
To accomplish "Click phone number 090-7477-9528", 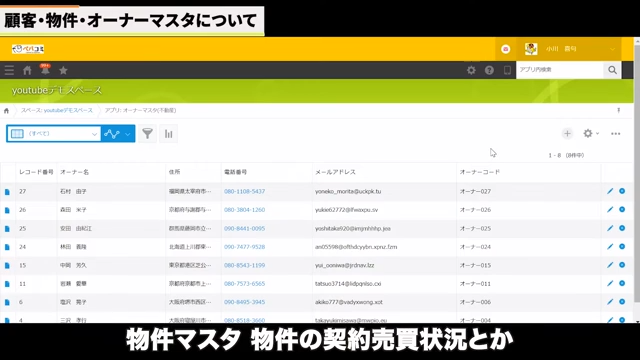I will 244,247.
